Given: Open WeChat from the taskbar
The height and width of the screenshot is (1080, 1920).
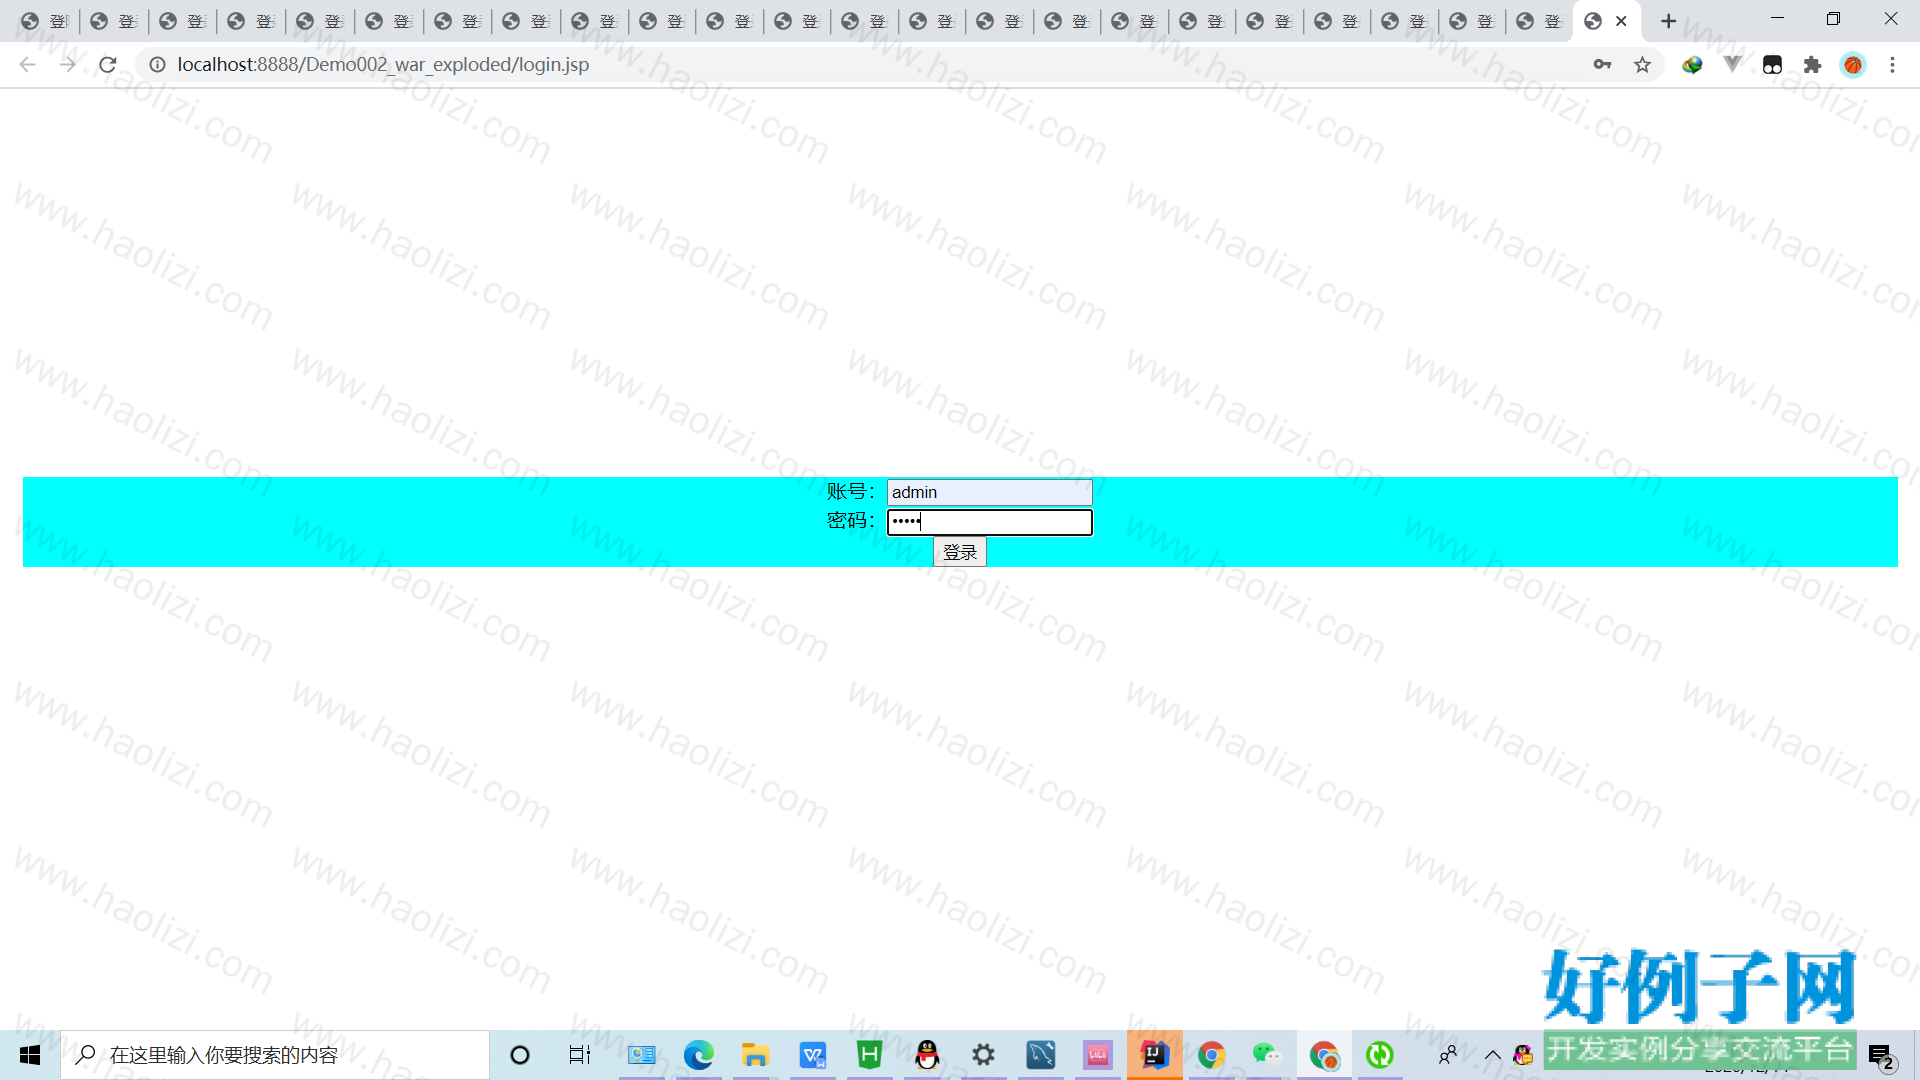Looking at the screenshot, I should coord(1266,1055).
